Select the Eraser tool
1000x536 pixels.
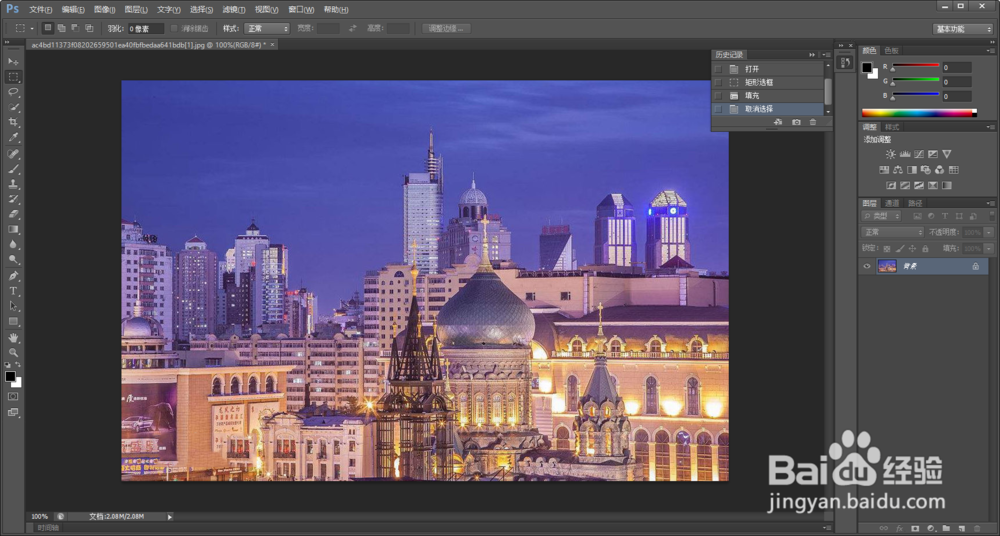[13, 214]
